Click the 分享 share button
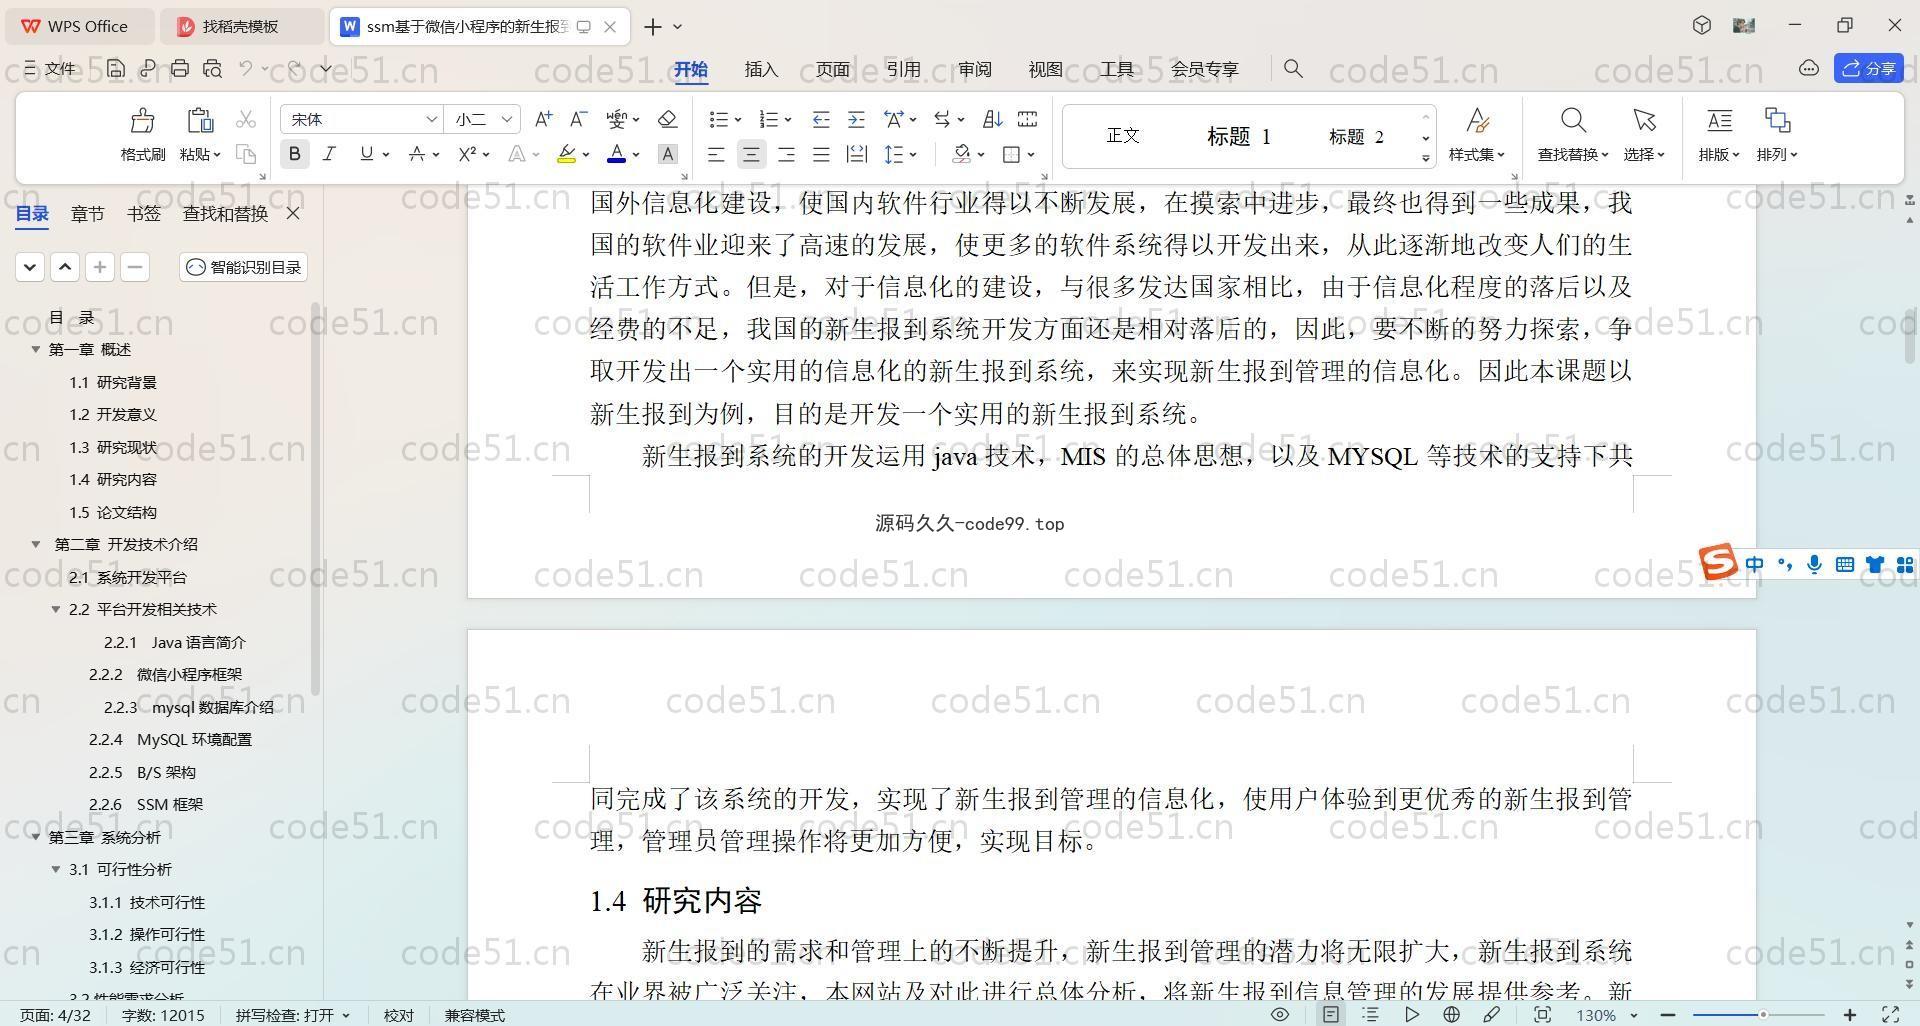1920x1026 pixels. click(x=1869, y=68)
